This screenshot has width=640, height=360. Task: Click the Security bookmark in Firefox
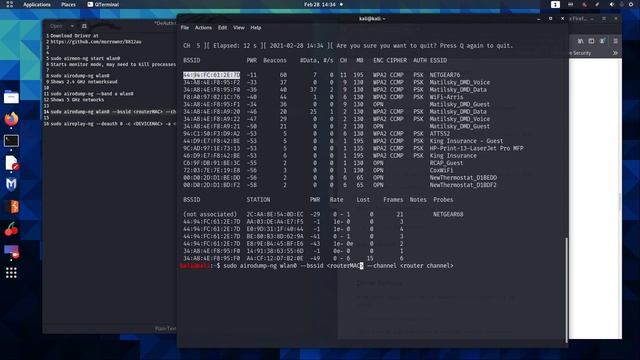point(581,53)
